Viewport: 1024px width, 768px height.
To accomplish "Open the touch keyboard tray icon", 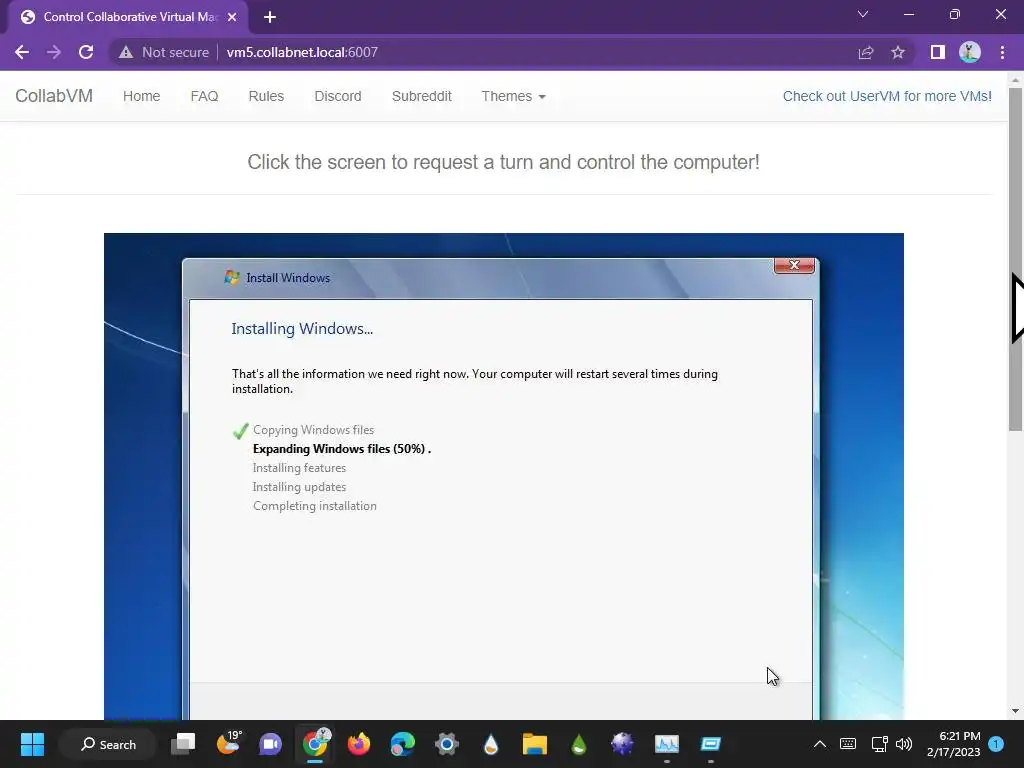I will tap(848, 744).
